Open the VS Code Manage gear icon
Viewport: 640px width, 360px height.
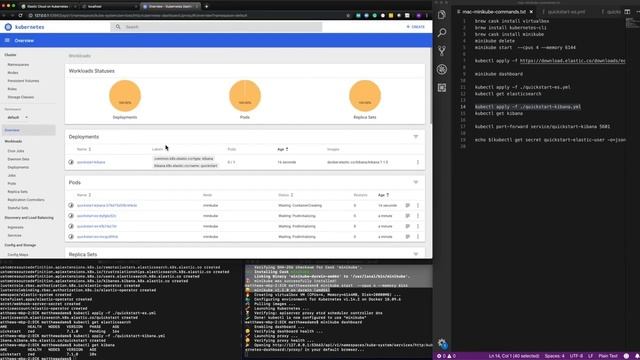coord(442,344)
